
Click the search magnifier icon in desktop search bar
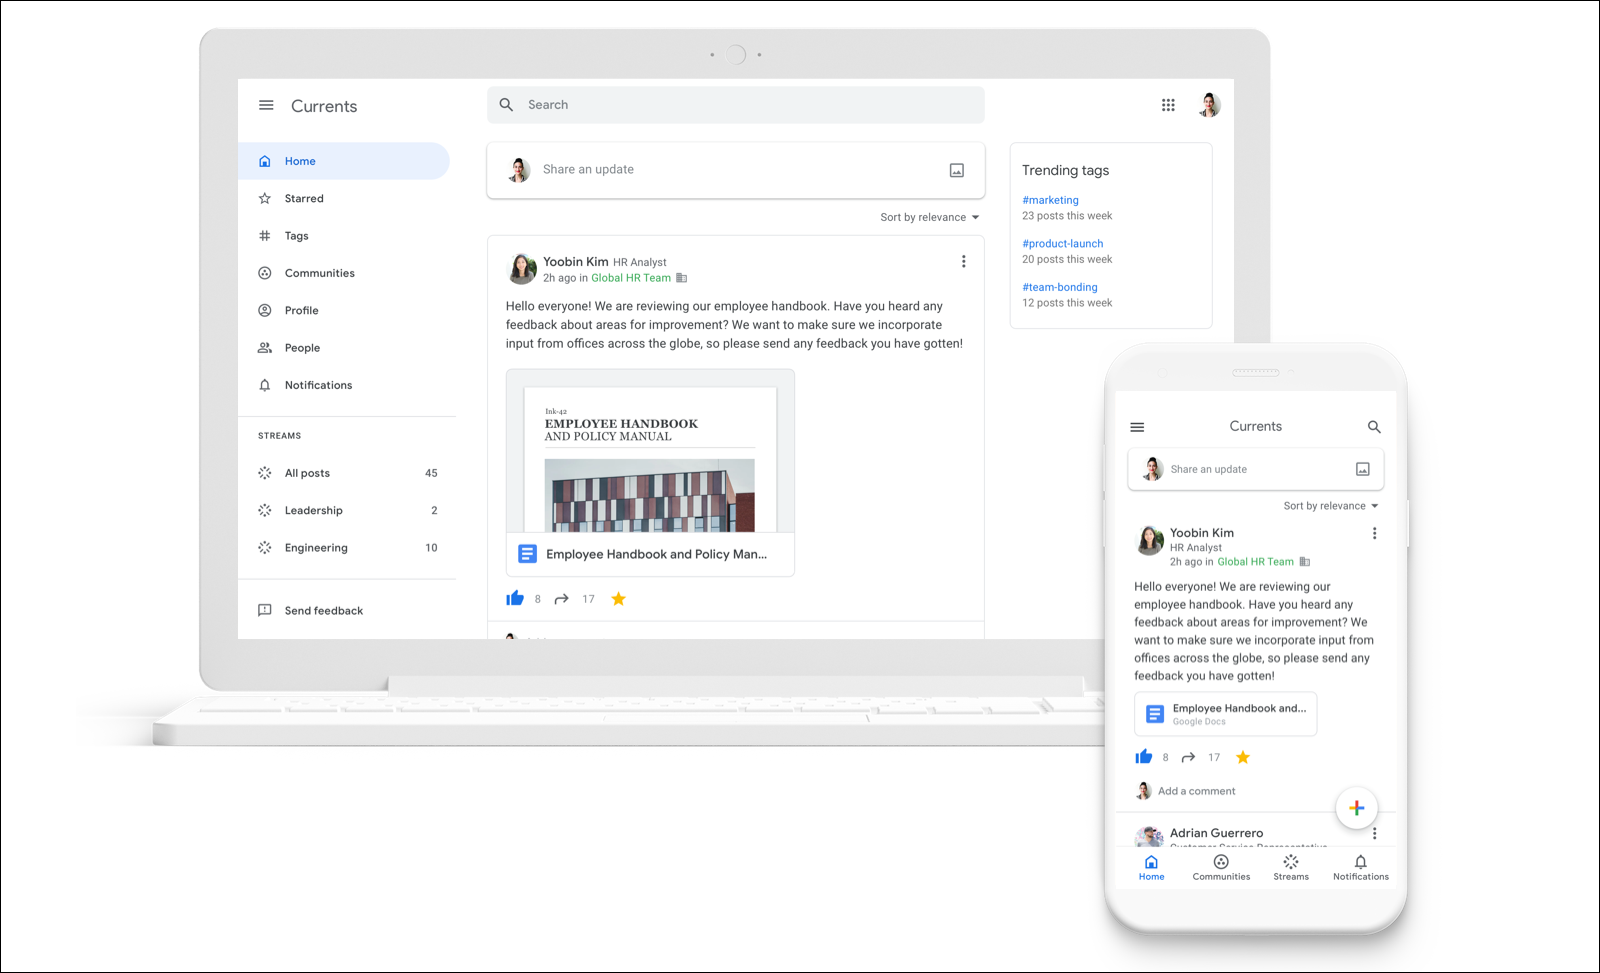pos(506,105)
